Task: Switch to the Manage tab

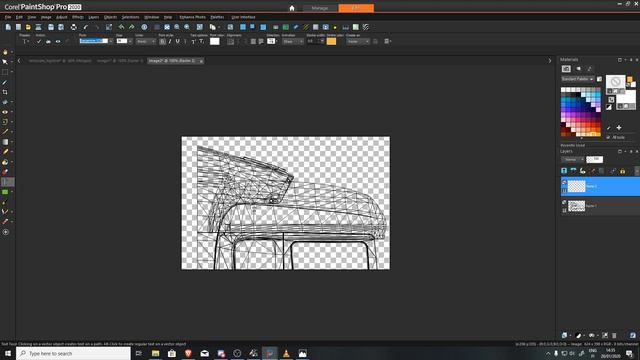Action: pyautogui.click(x=320, y=8)
